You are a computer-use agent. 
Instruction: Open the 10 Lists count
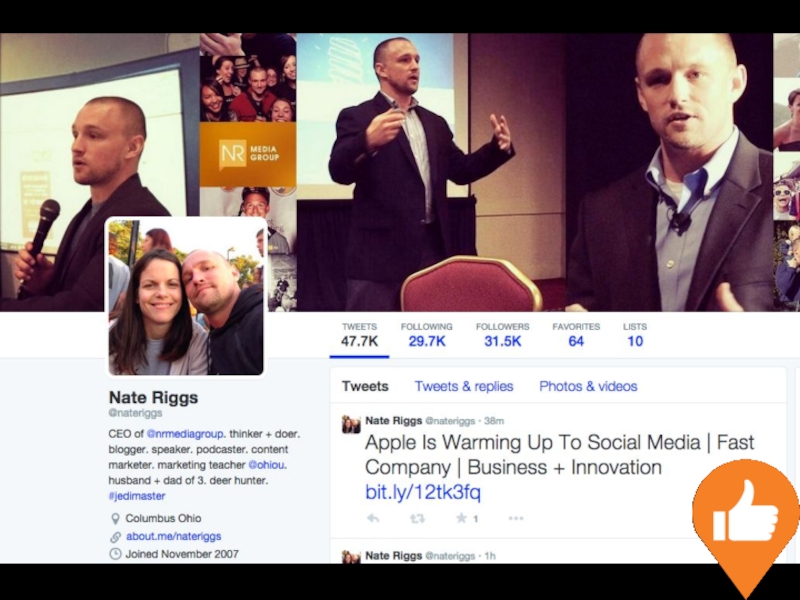635,335
